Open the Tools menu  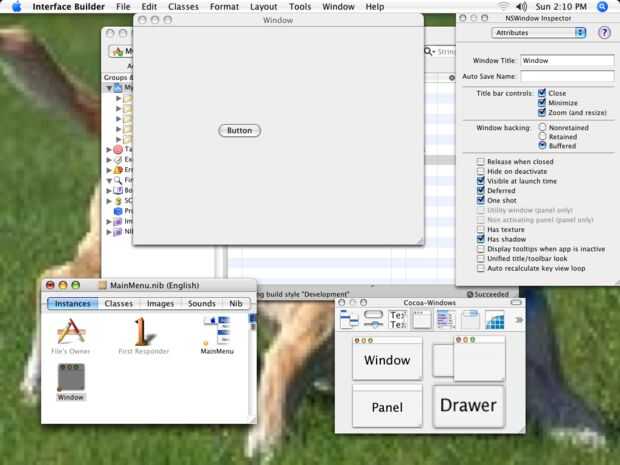[x=300, y=7]
